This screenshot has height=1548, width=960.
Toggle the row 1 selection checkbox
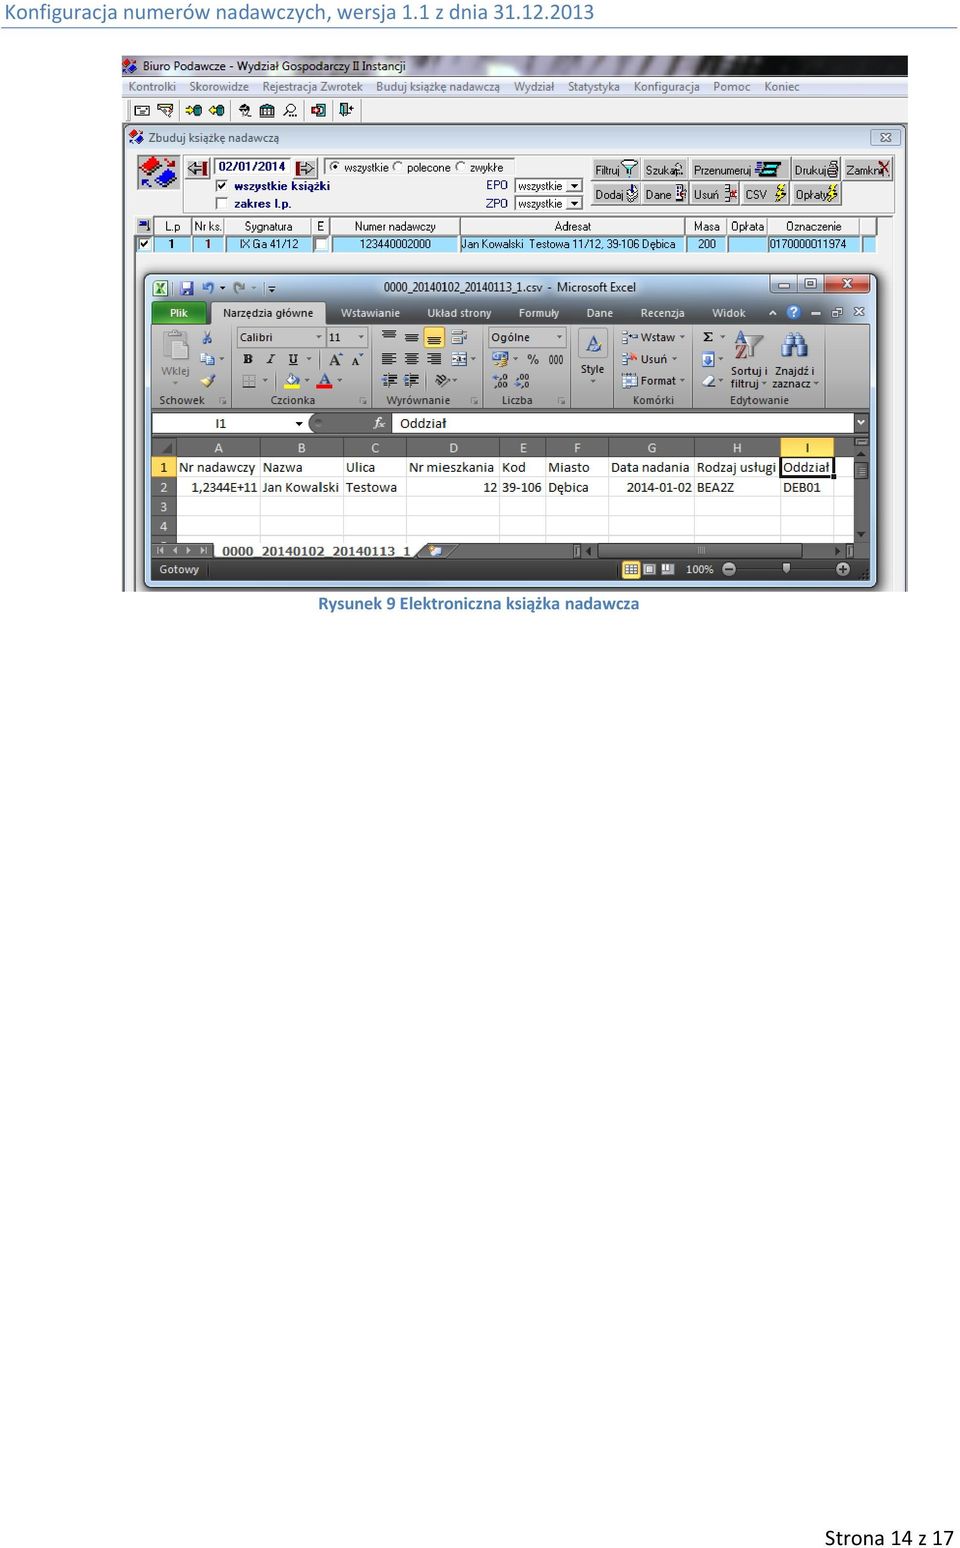[144, 244]
